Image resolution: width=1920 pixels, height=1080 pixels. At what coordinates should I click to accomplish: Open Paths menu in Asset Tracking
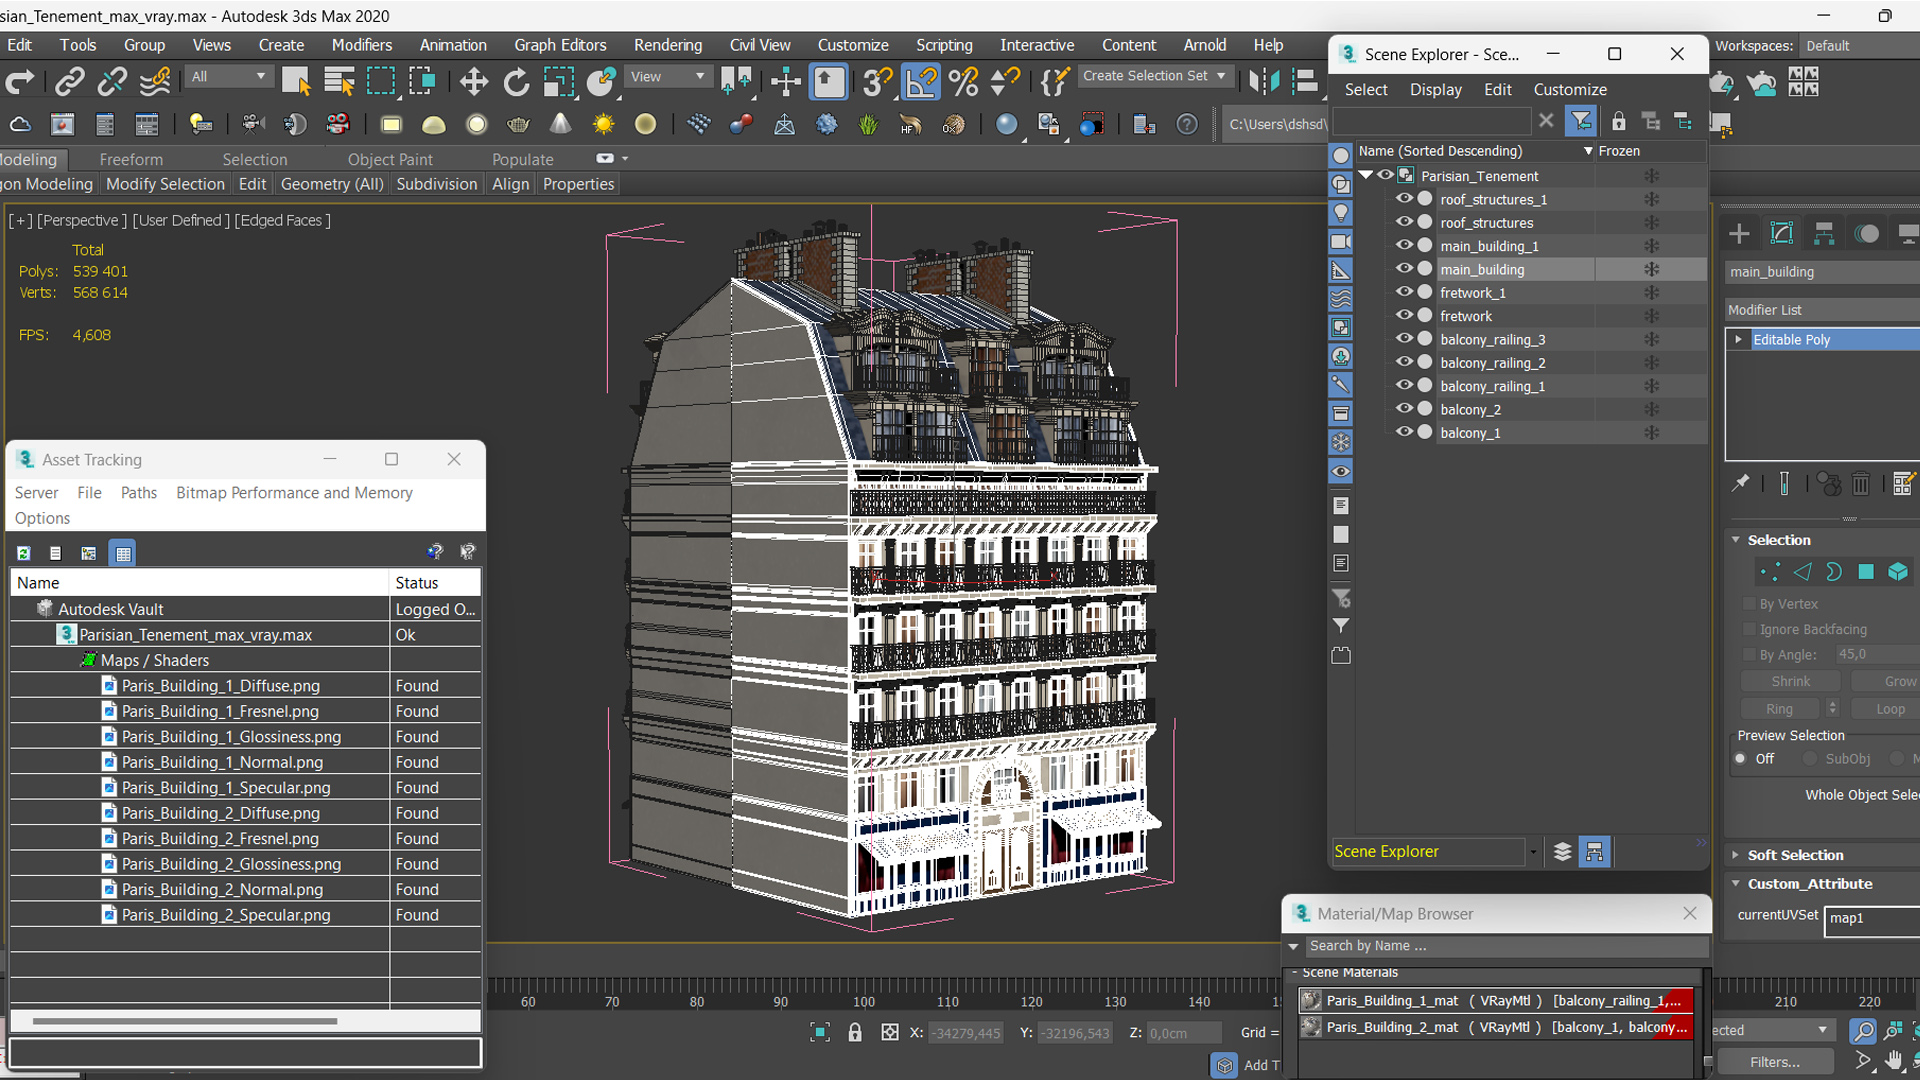[x=139, y=493]
